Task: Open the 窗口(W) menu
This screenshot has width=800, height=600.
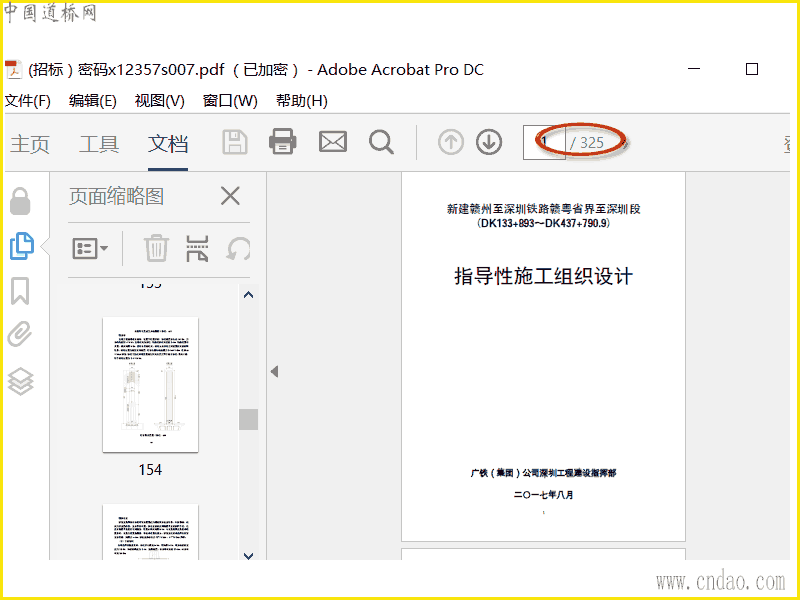Action: (x=230, y=101)
